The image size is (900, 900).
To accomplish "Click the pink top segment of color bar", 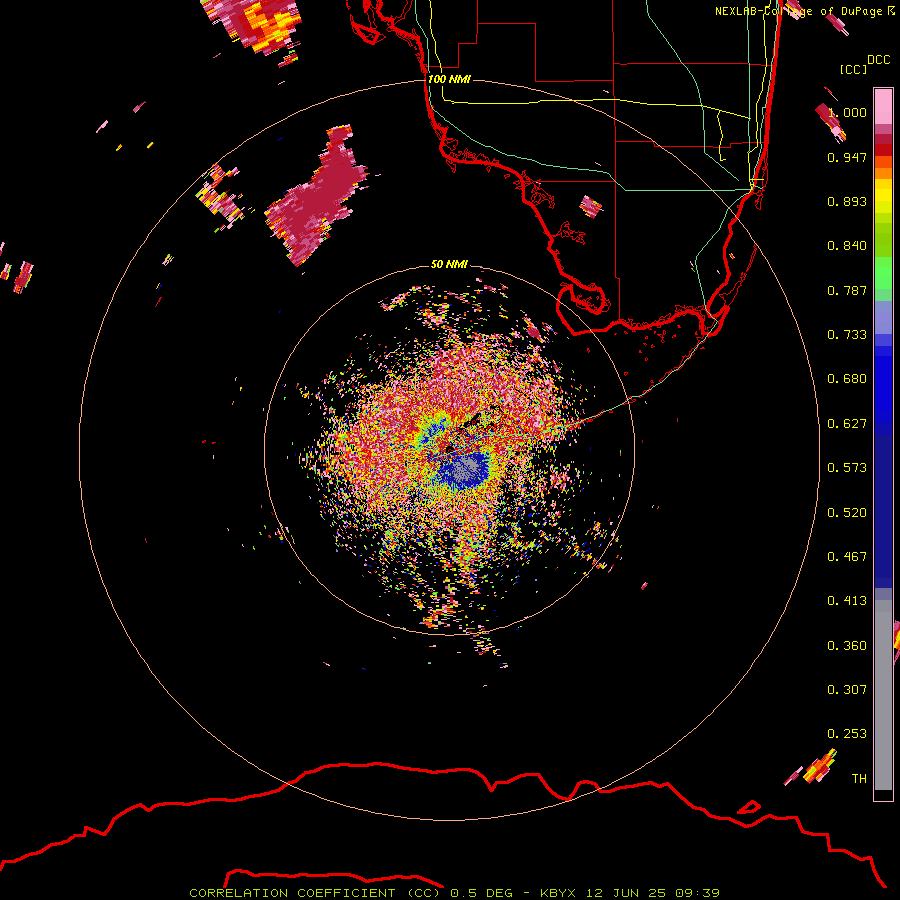I will (x=883, y=106).
